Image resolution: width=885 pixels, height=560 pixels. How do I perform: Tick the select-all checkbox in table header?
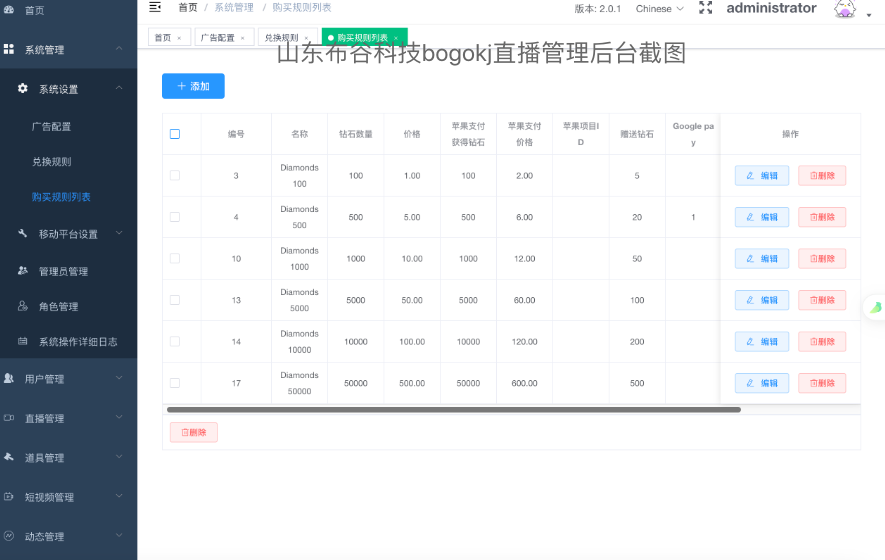click(x=175, y=134)
